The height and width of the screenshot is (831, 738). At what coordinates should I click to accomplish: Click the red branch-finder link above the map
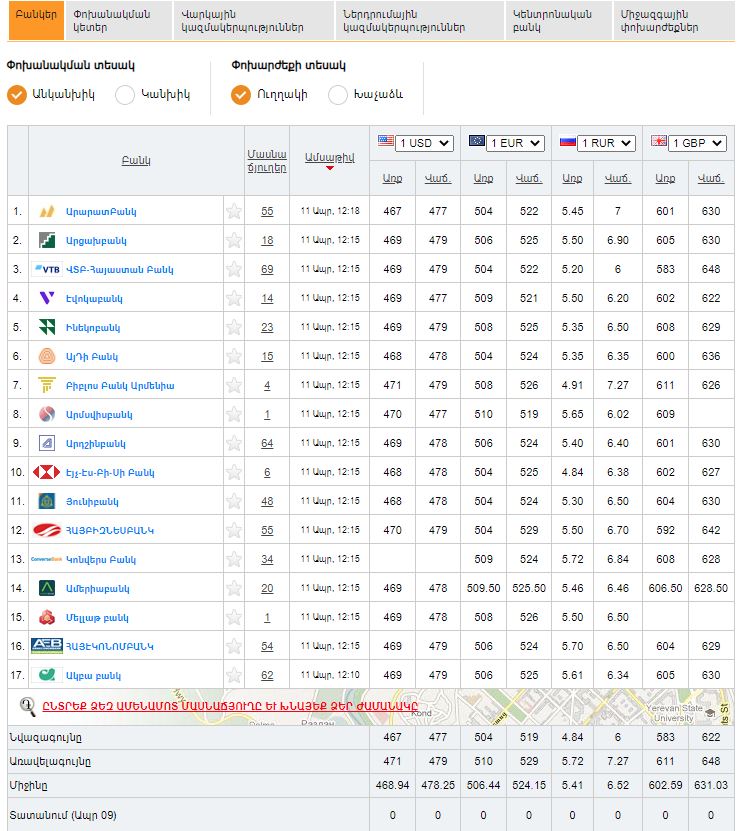point(230,706)
